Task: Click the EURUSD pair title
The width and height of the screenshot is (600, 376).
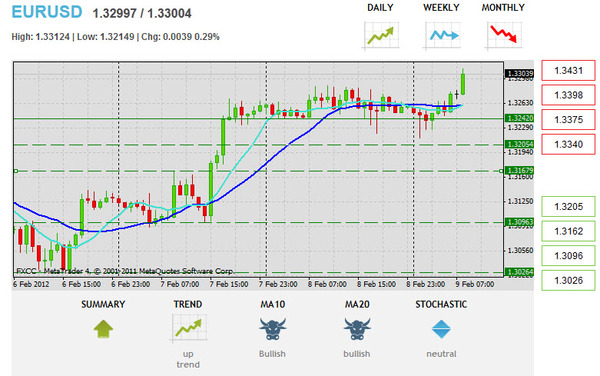Action: click(x=47, y=12)
